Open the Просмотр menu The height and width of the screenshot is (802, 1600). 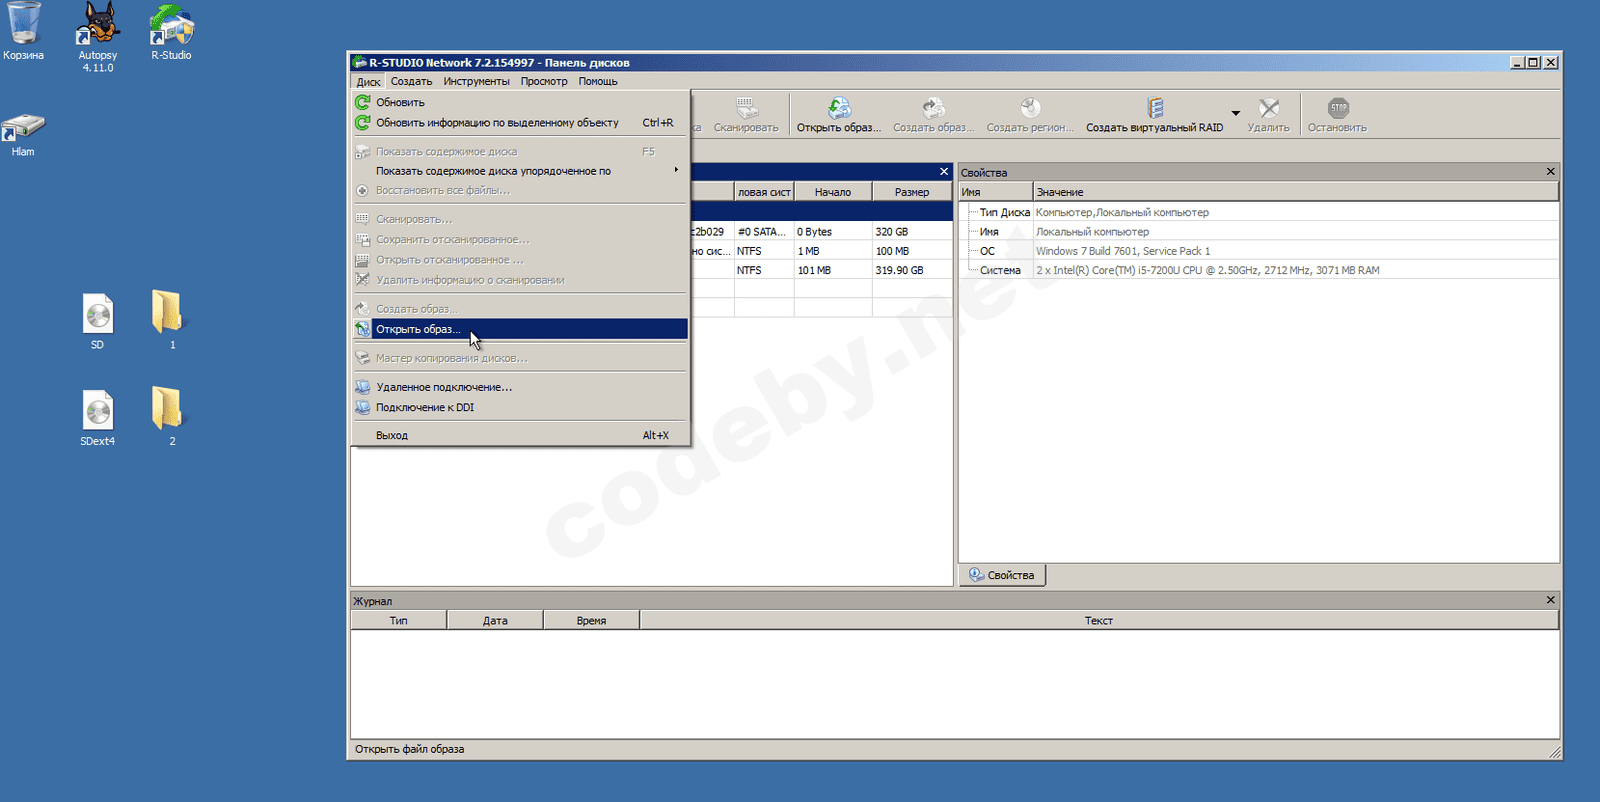click(544, 82)
